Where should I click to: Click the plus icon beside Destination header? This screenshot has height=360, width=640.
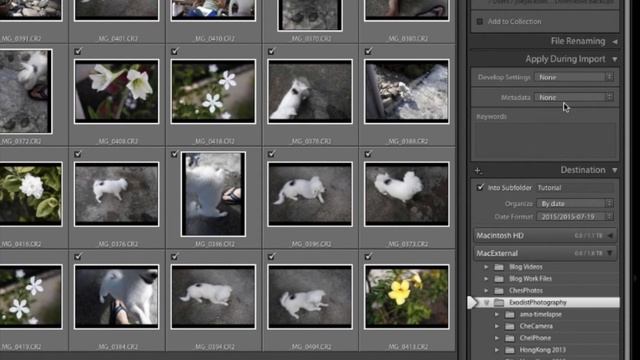(x=478, y=171)
